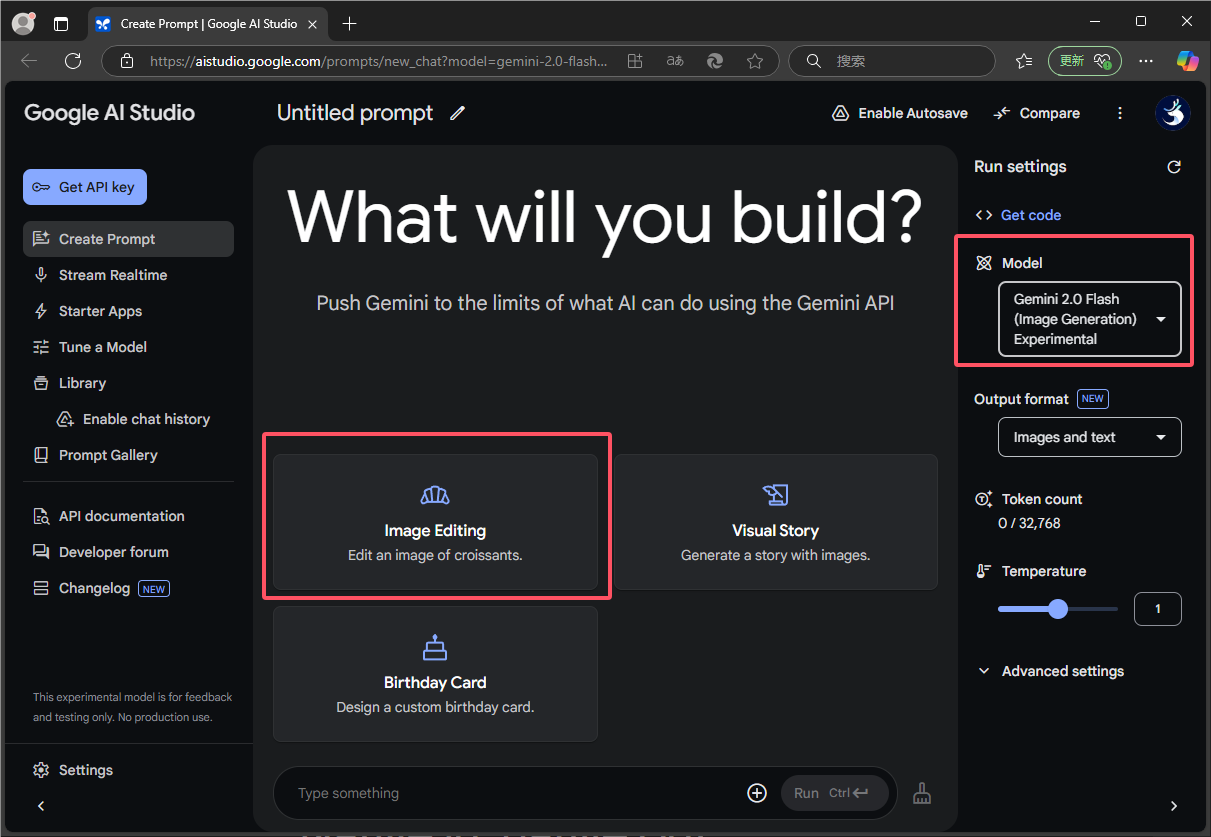Open Tune a Model

click(x=128, y=347)
